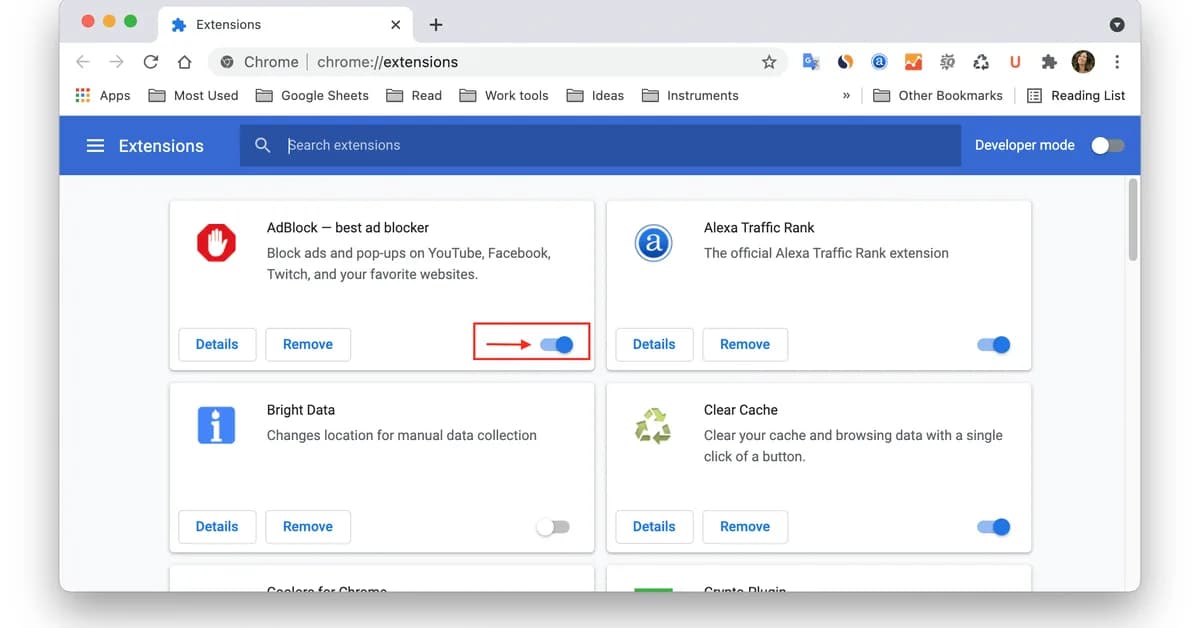
Task: Click the Alexa extension icon in toolbar
Action: point(879,62)
